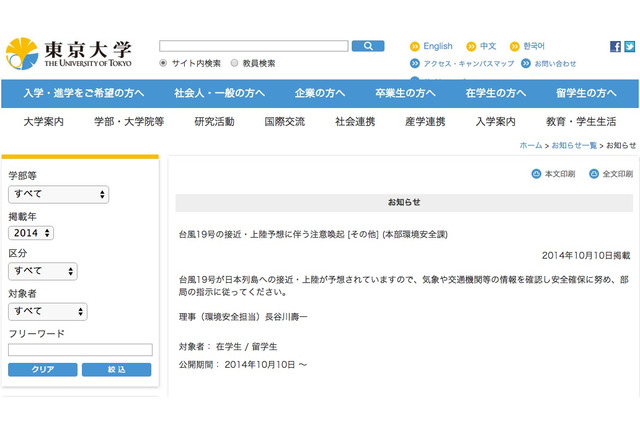
Task: Open the Facebook icon link
Action: pyautogui.click(x=616, y=47)
